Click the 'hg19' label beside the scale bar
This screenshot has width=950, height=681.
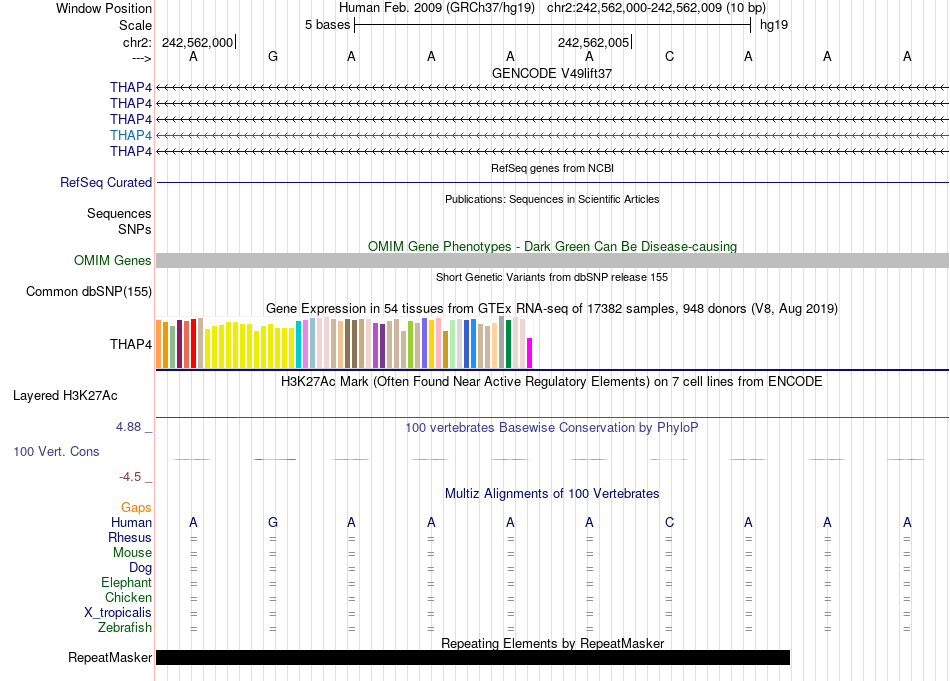pos(774,25)
